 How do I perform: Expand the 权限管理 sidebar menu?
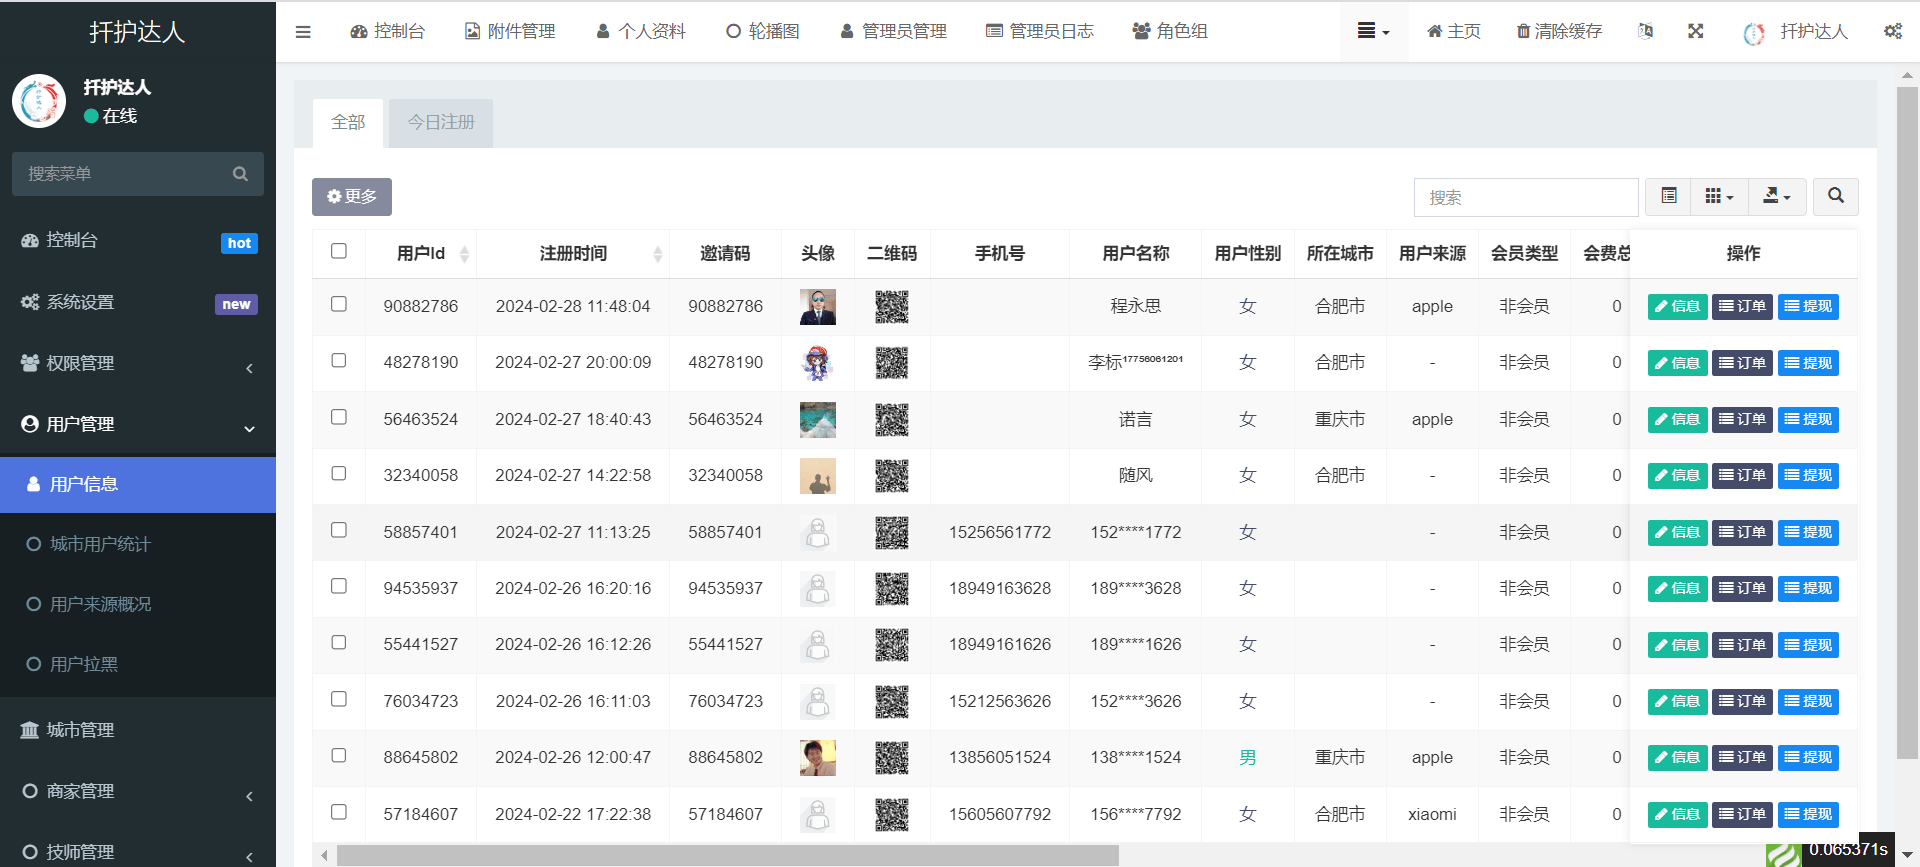click(138, 364)
